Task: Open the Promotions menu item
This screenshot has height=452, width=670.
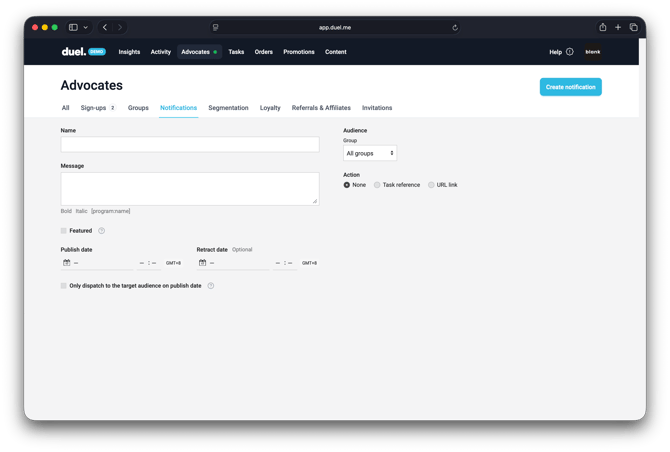Action: (x=299, y=52)
